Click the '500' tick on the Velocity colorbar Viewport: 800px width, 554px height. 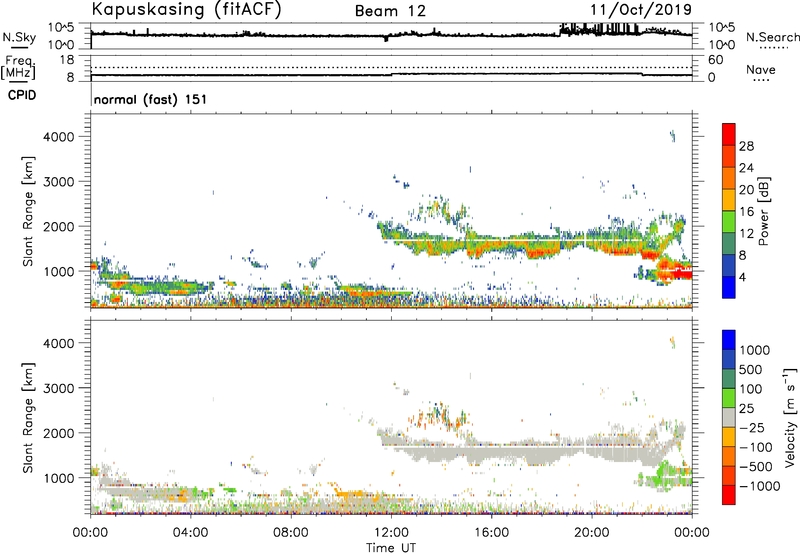point(753,369)
